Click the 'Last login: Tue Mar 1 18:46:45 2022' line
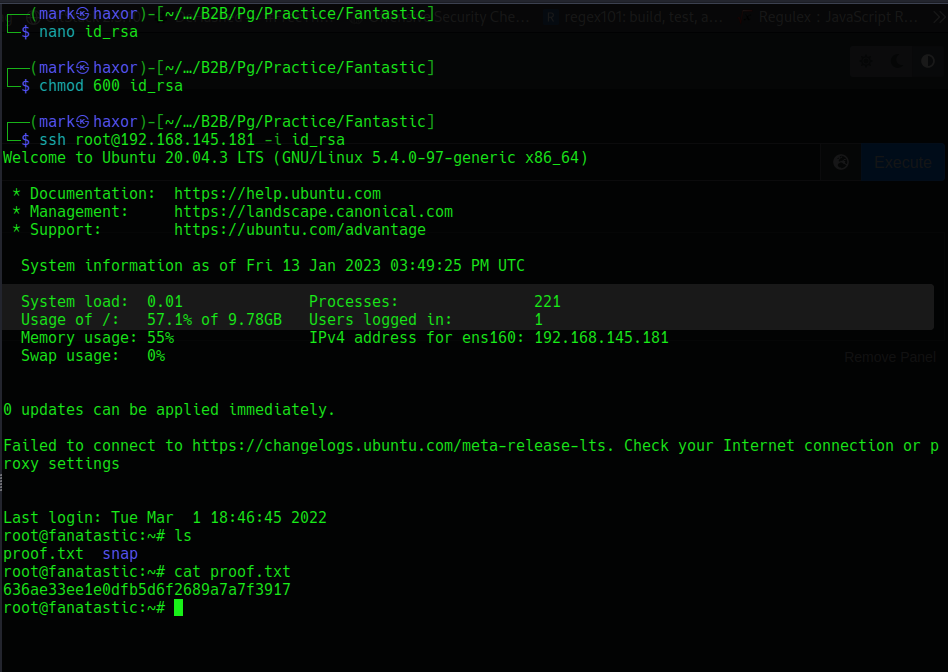The width and height of the screenshot is (948, 672). (164, 518)
